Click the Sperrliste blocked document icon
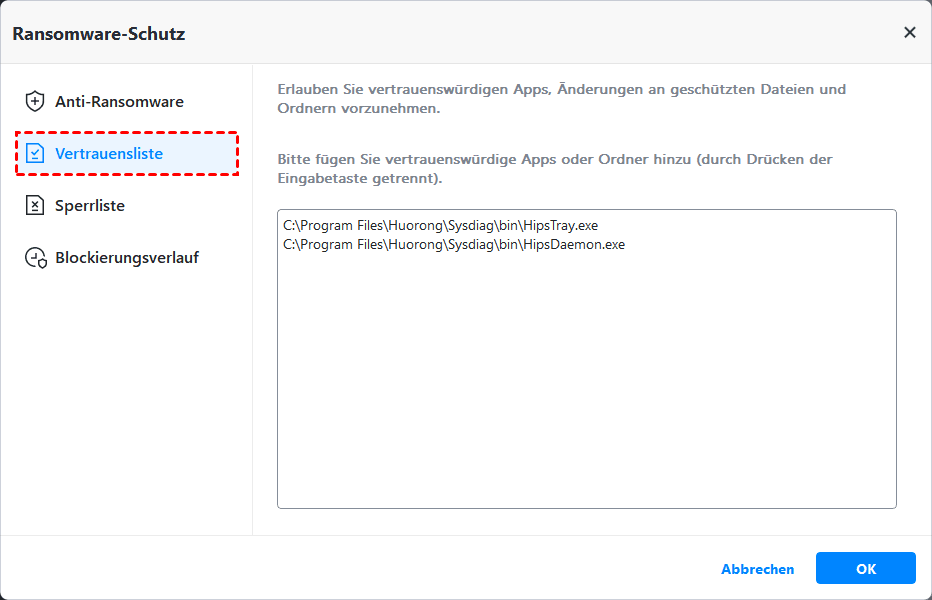 [x=35, y=206]
